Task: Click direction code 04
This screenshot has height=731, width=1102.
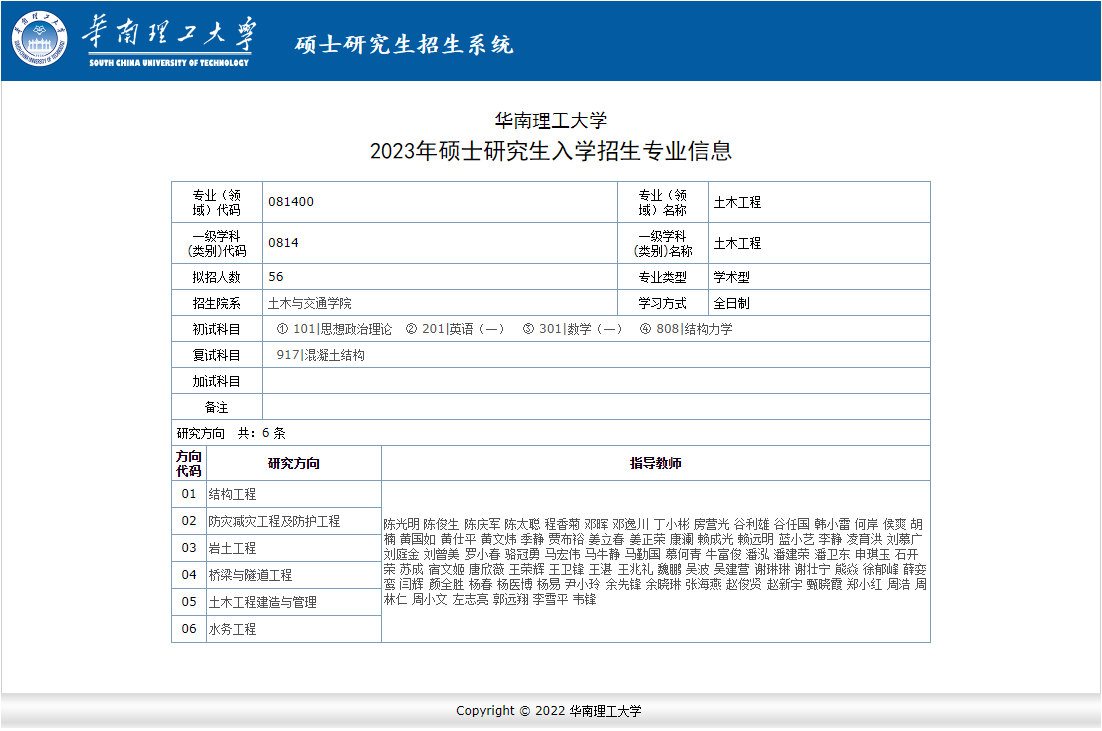Action: [x=189, y=575]
